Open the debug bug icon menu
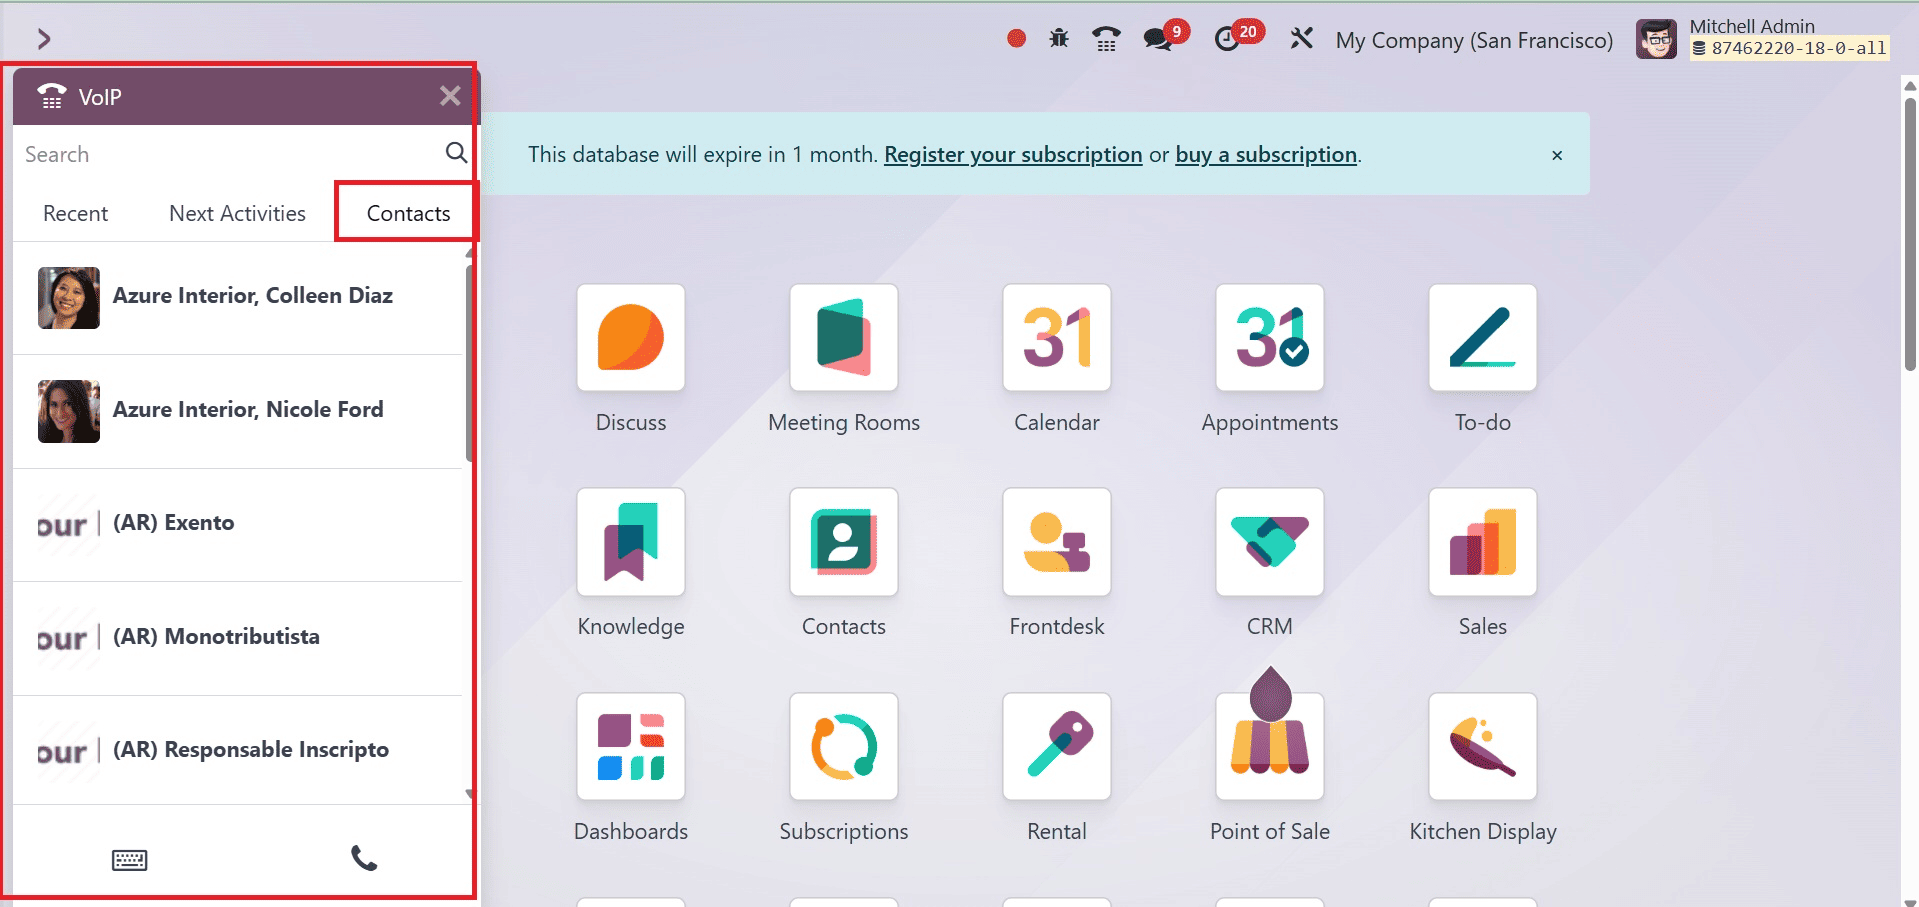1919x907 pixels. pyautogui.click(x=1059, y=39)
